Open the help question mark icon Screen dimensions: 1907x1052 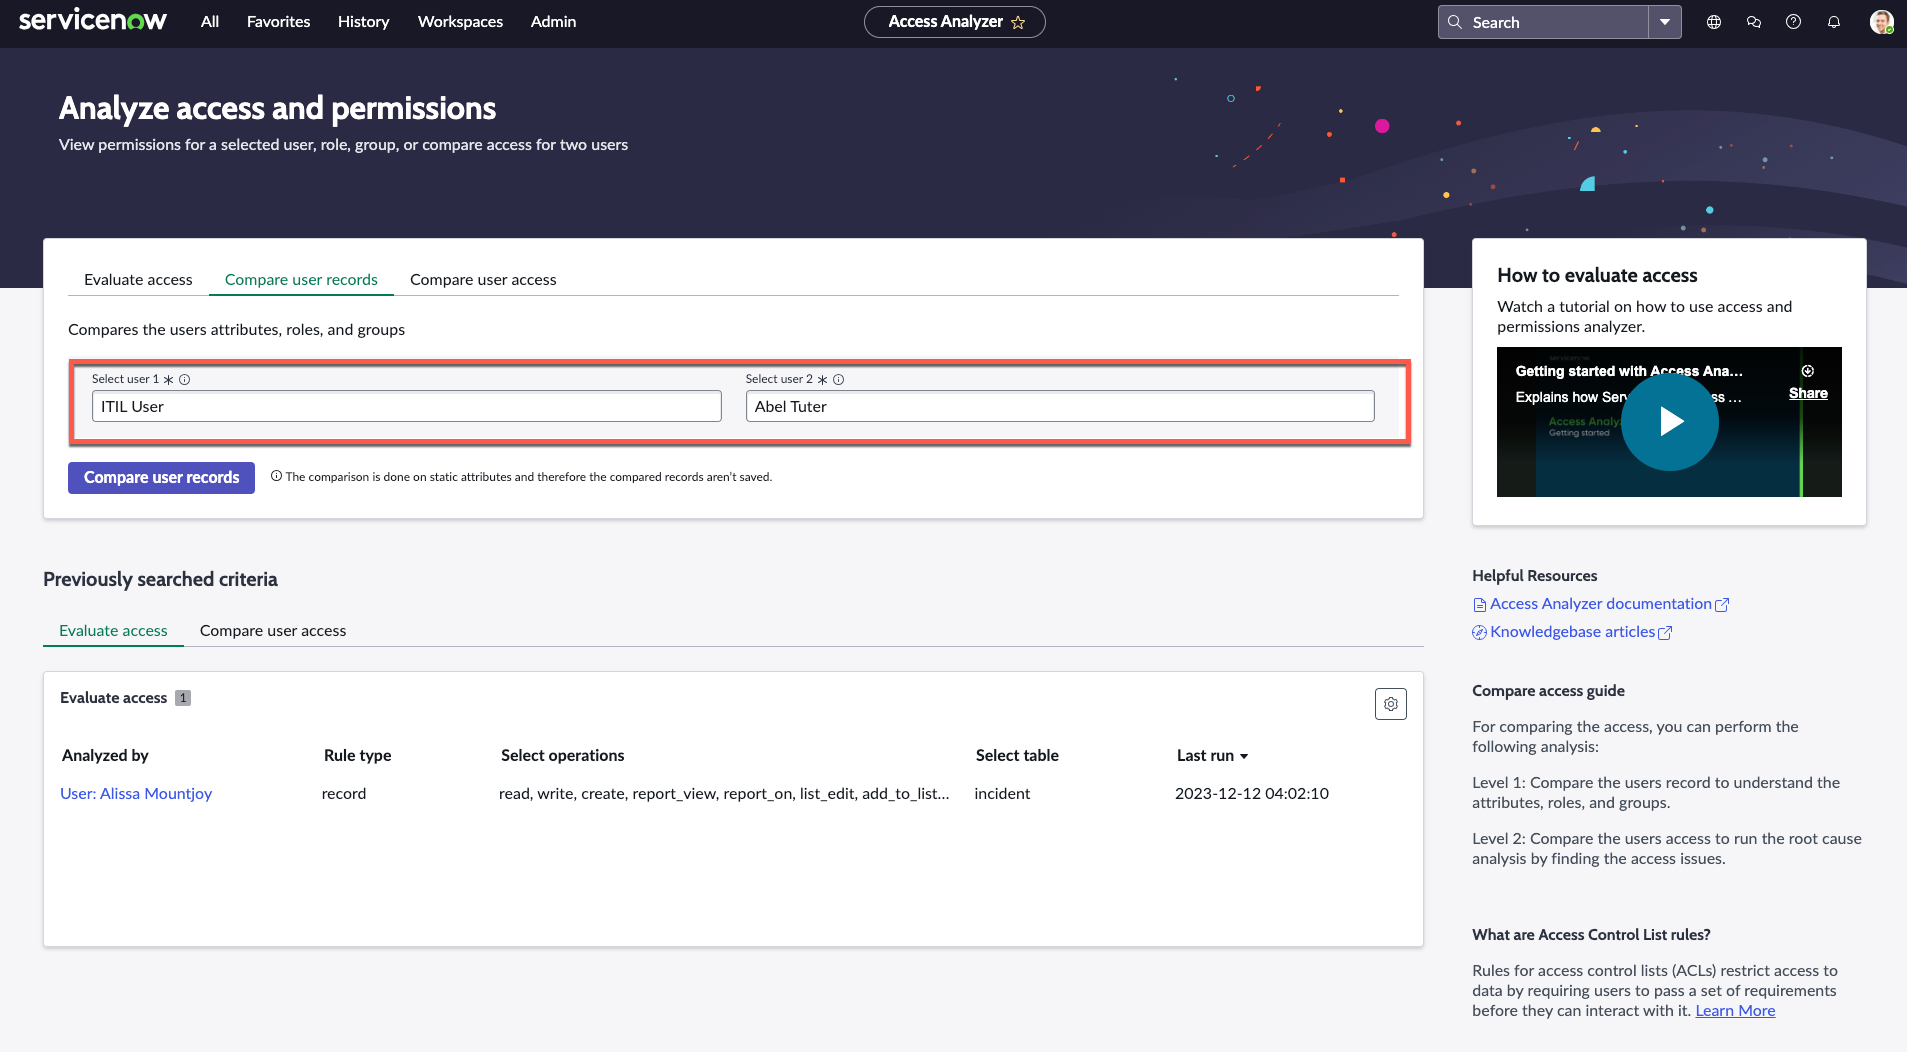click(x=1794, y=22)
